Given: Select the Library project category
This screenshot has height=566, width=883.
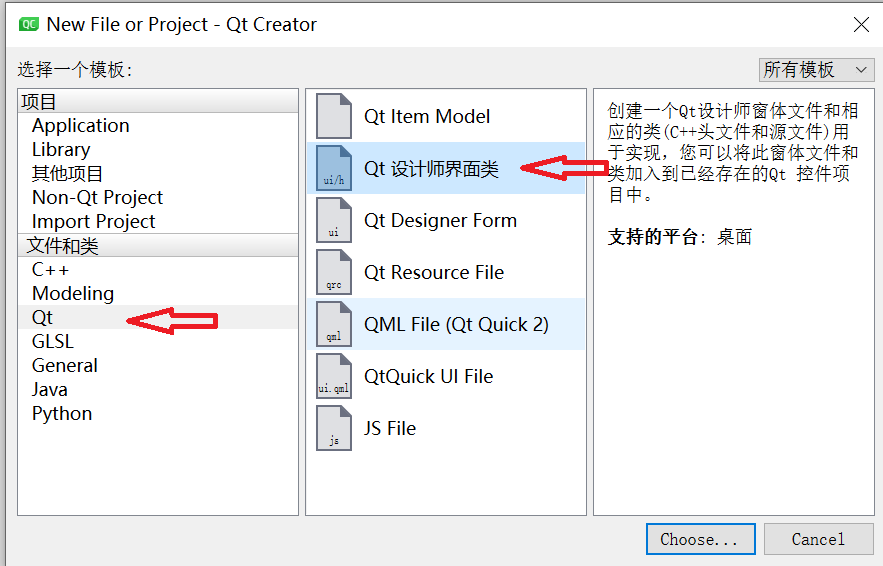Looking at the screenshot, I should 61,150.
